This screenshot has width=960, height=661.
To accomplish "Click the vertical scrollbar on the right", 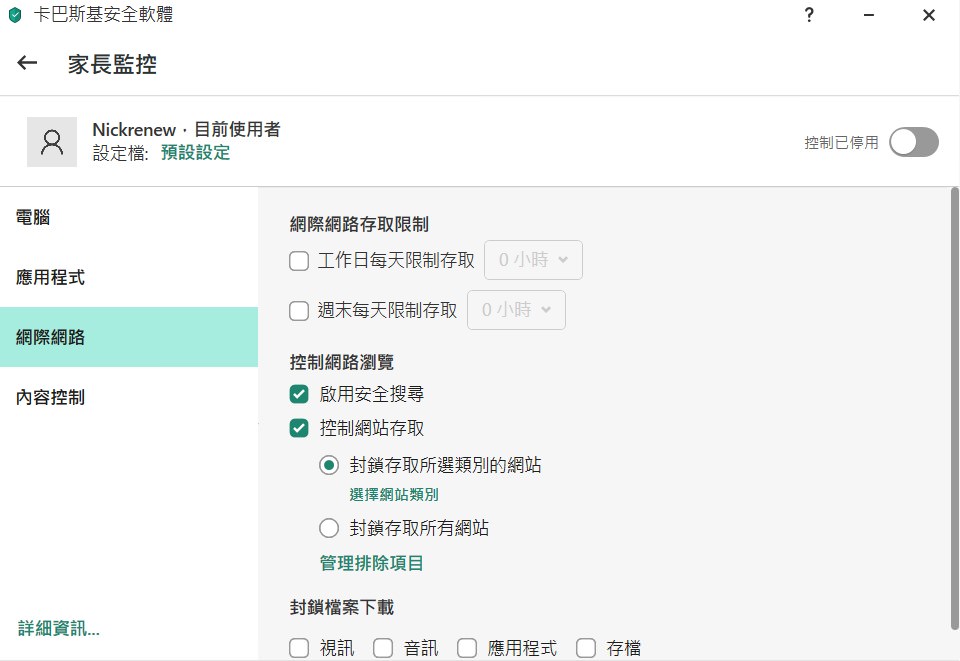I will (x=954, y=409).
